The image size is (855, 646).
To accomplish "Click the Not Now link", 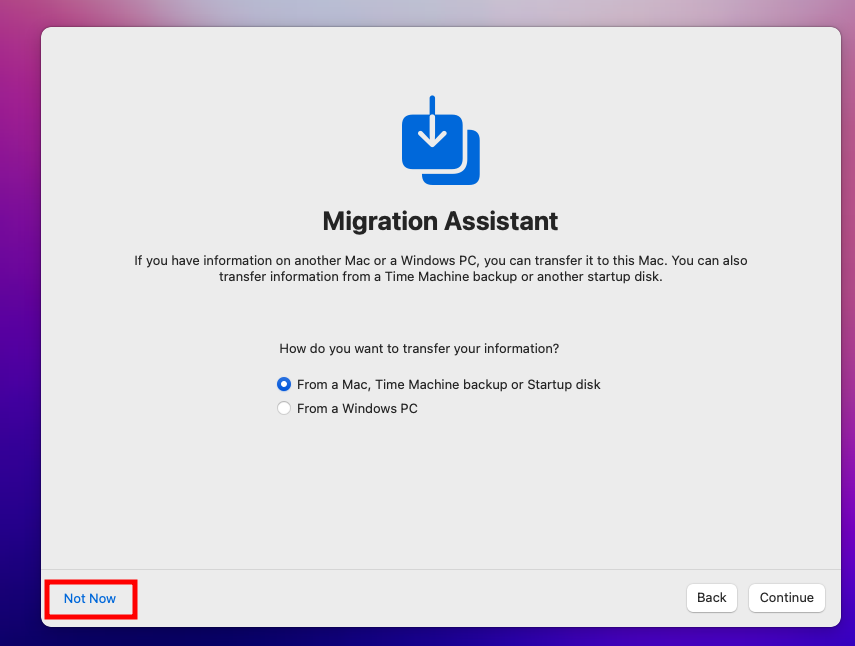I will click(90, 599).
